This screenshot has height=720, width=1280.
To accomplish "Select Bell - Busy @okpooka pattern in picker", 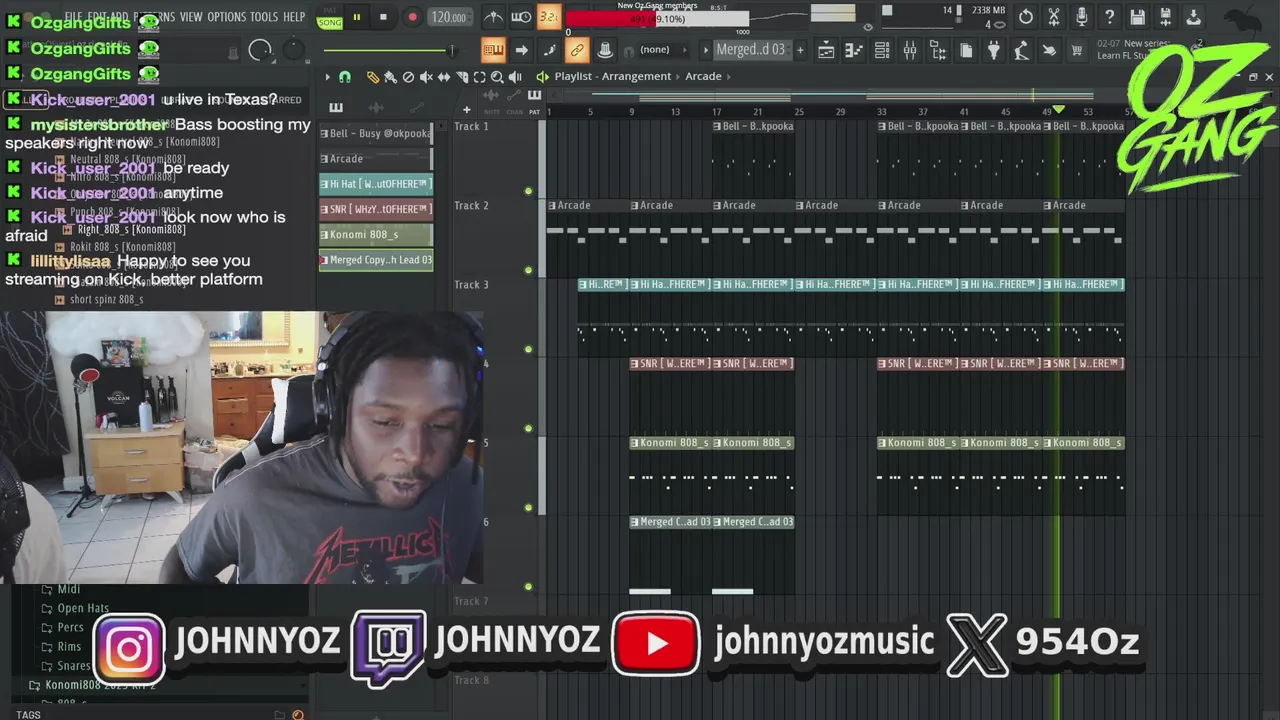I will [x=376, y=133].
